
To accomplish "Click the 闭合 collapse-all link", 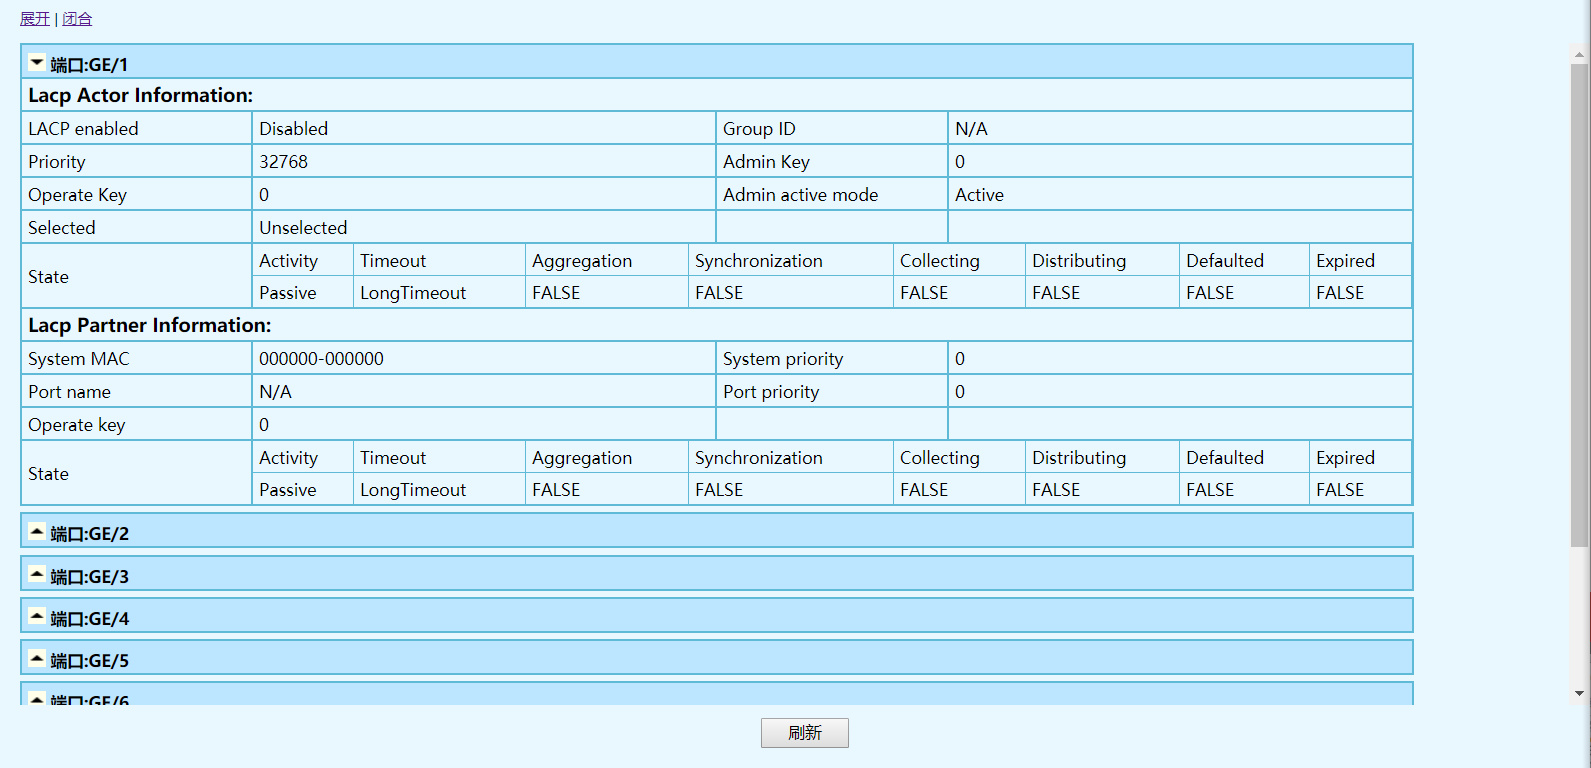I will pyautogui.click(x=77, y=19).
